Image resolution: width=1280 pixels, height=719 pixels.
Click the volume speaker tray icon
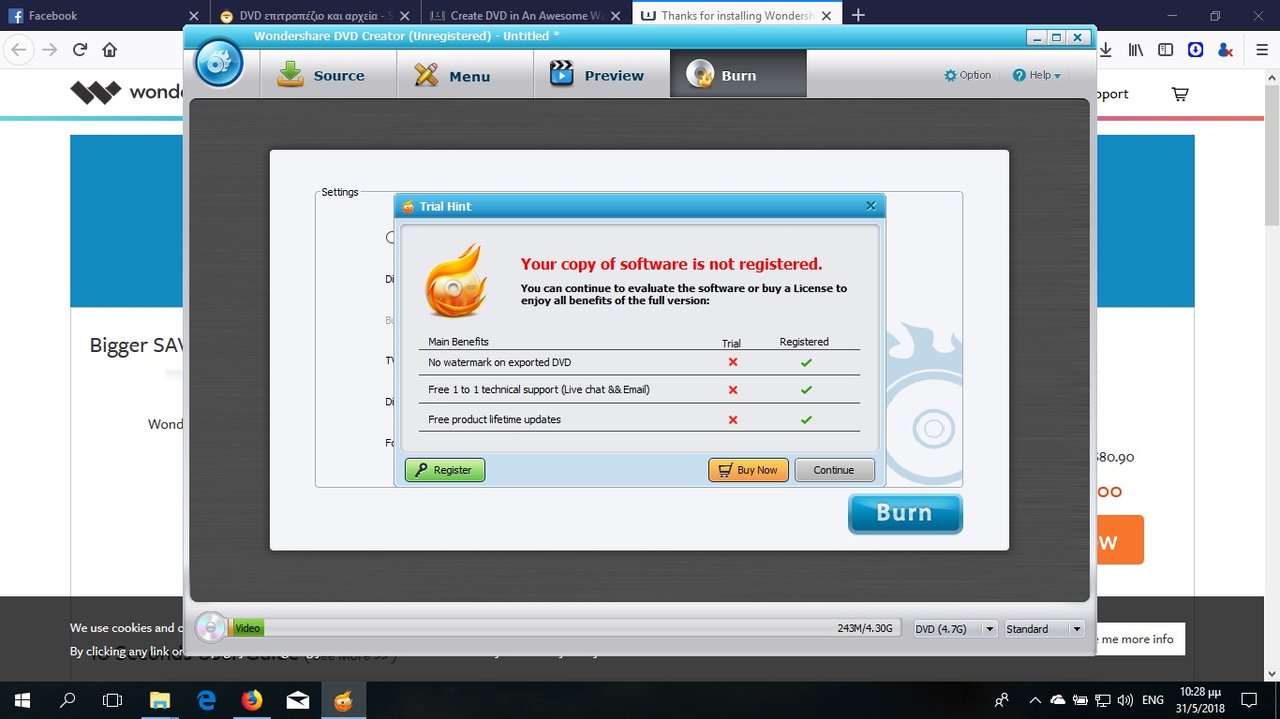(x=1125, y=700)
